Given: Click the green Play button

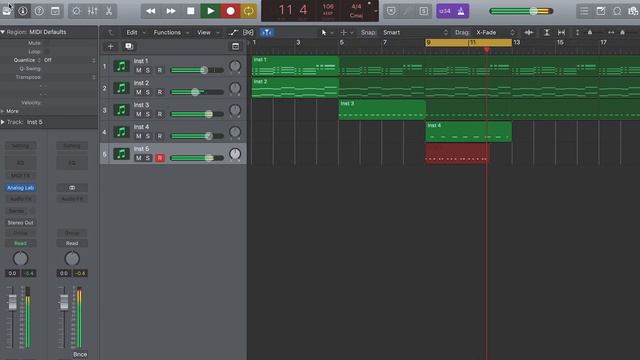Looking at the screenshot, I should (x=211, y=11).
